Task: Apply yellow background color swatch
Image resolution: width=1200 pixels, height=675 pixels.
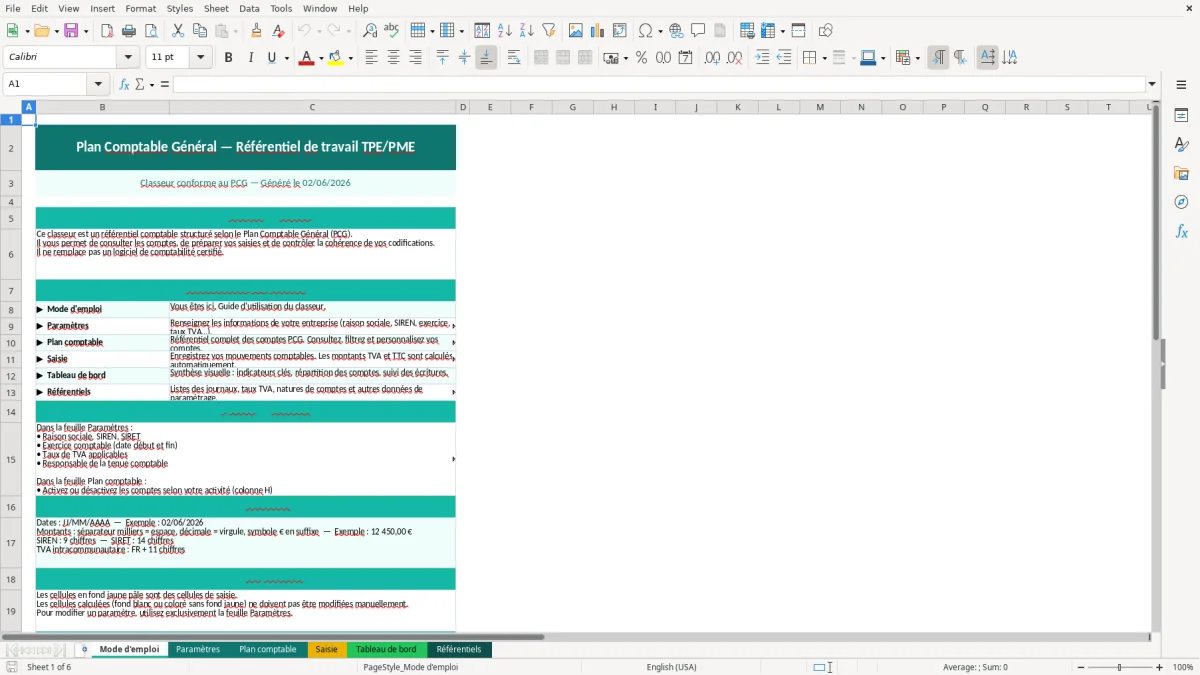Action: tap(336, 58)
